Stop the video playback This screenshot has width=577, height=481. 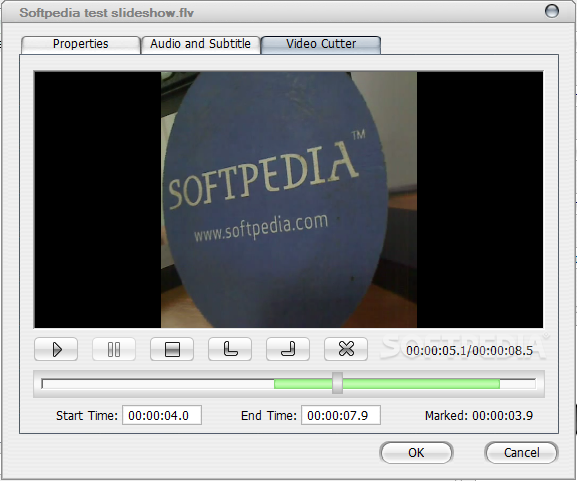tap(172, 349)
